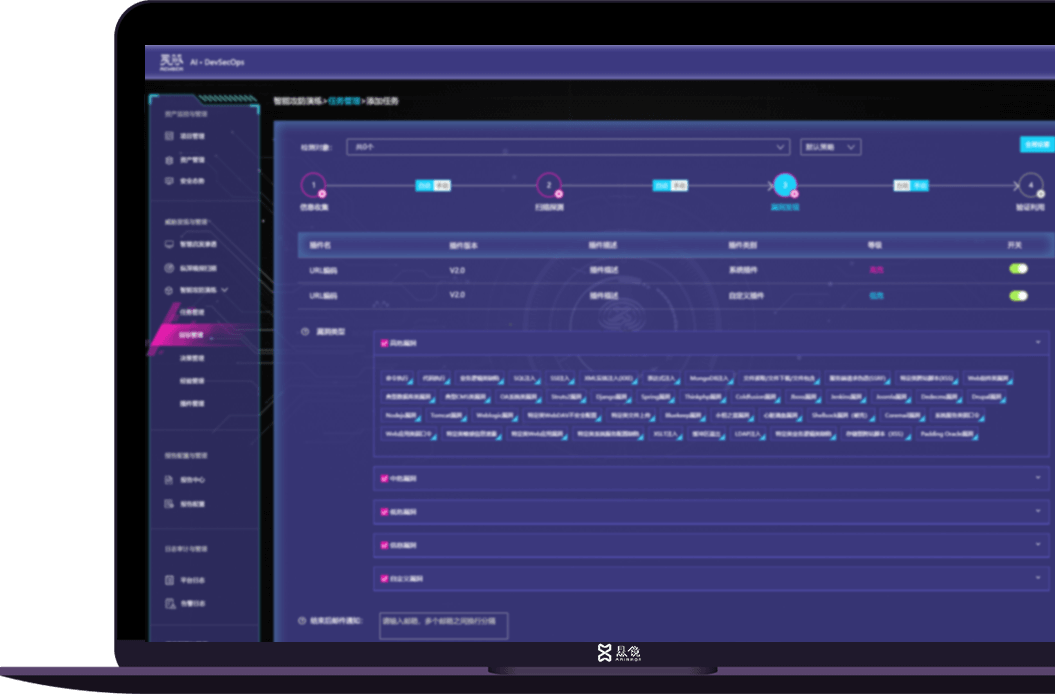Open 安全态势 monitor icon in sidebar
1055x694 pixels.
point(169,181)
